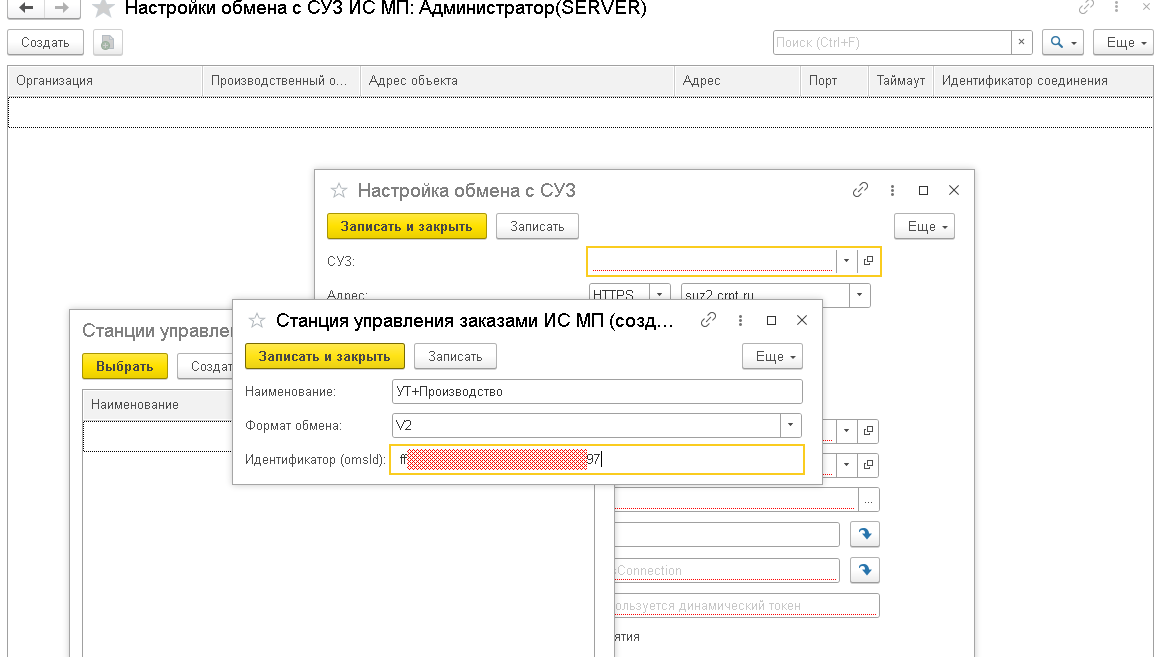Open kebab menu in Станция управления заказами dialog

click(740, 321)
